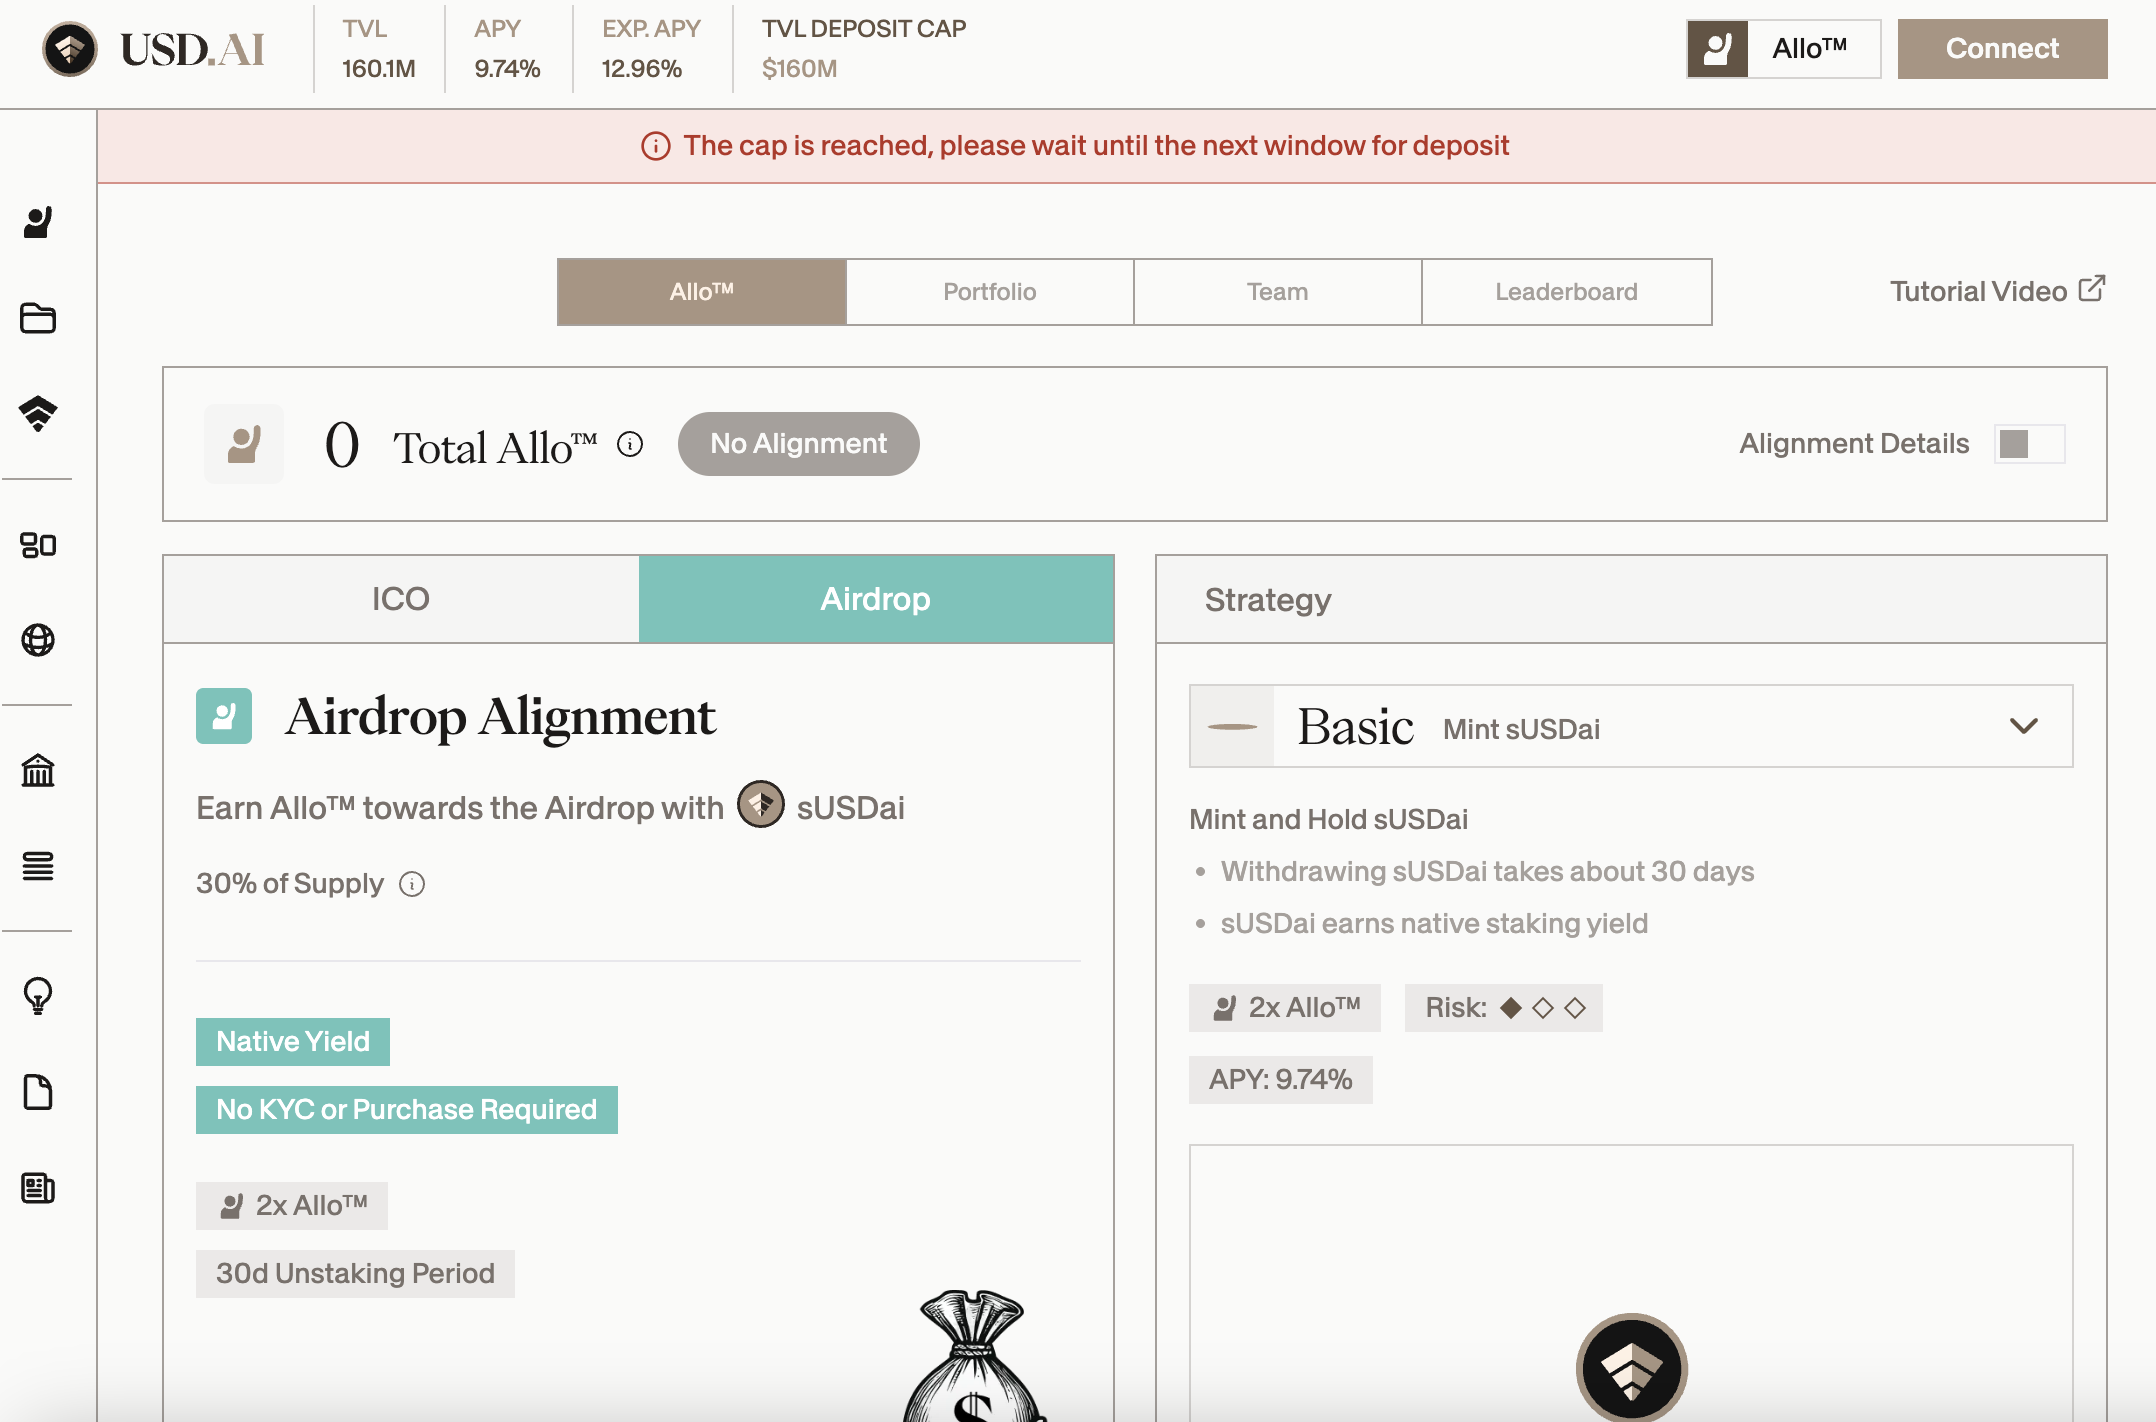Switch to the ICO tab

point(401,599)
